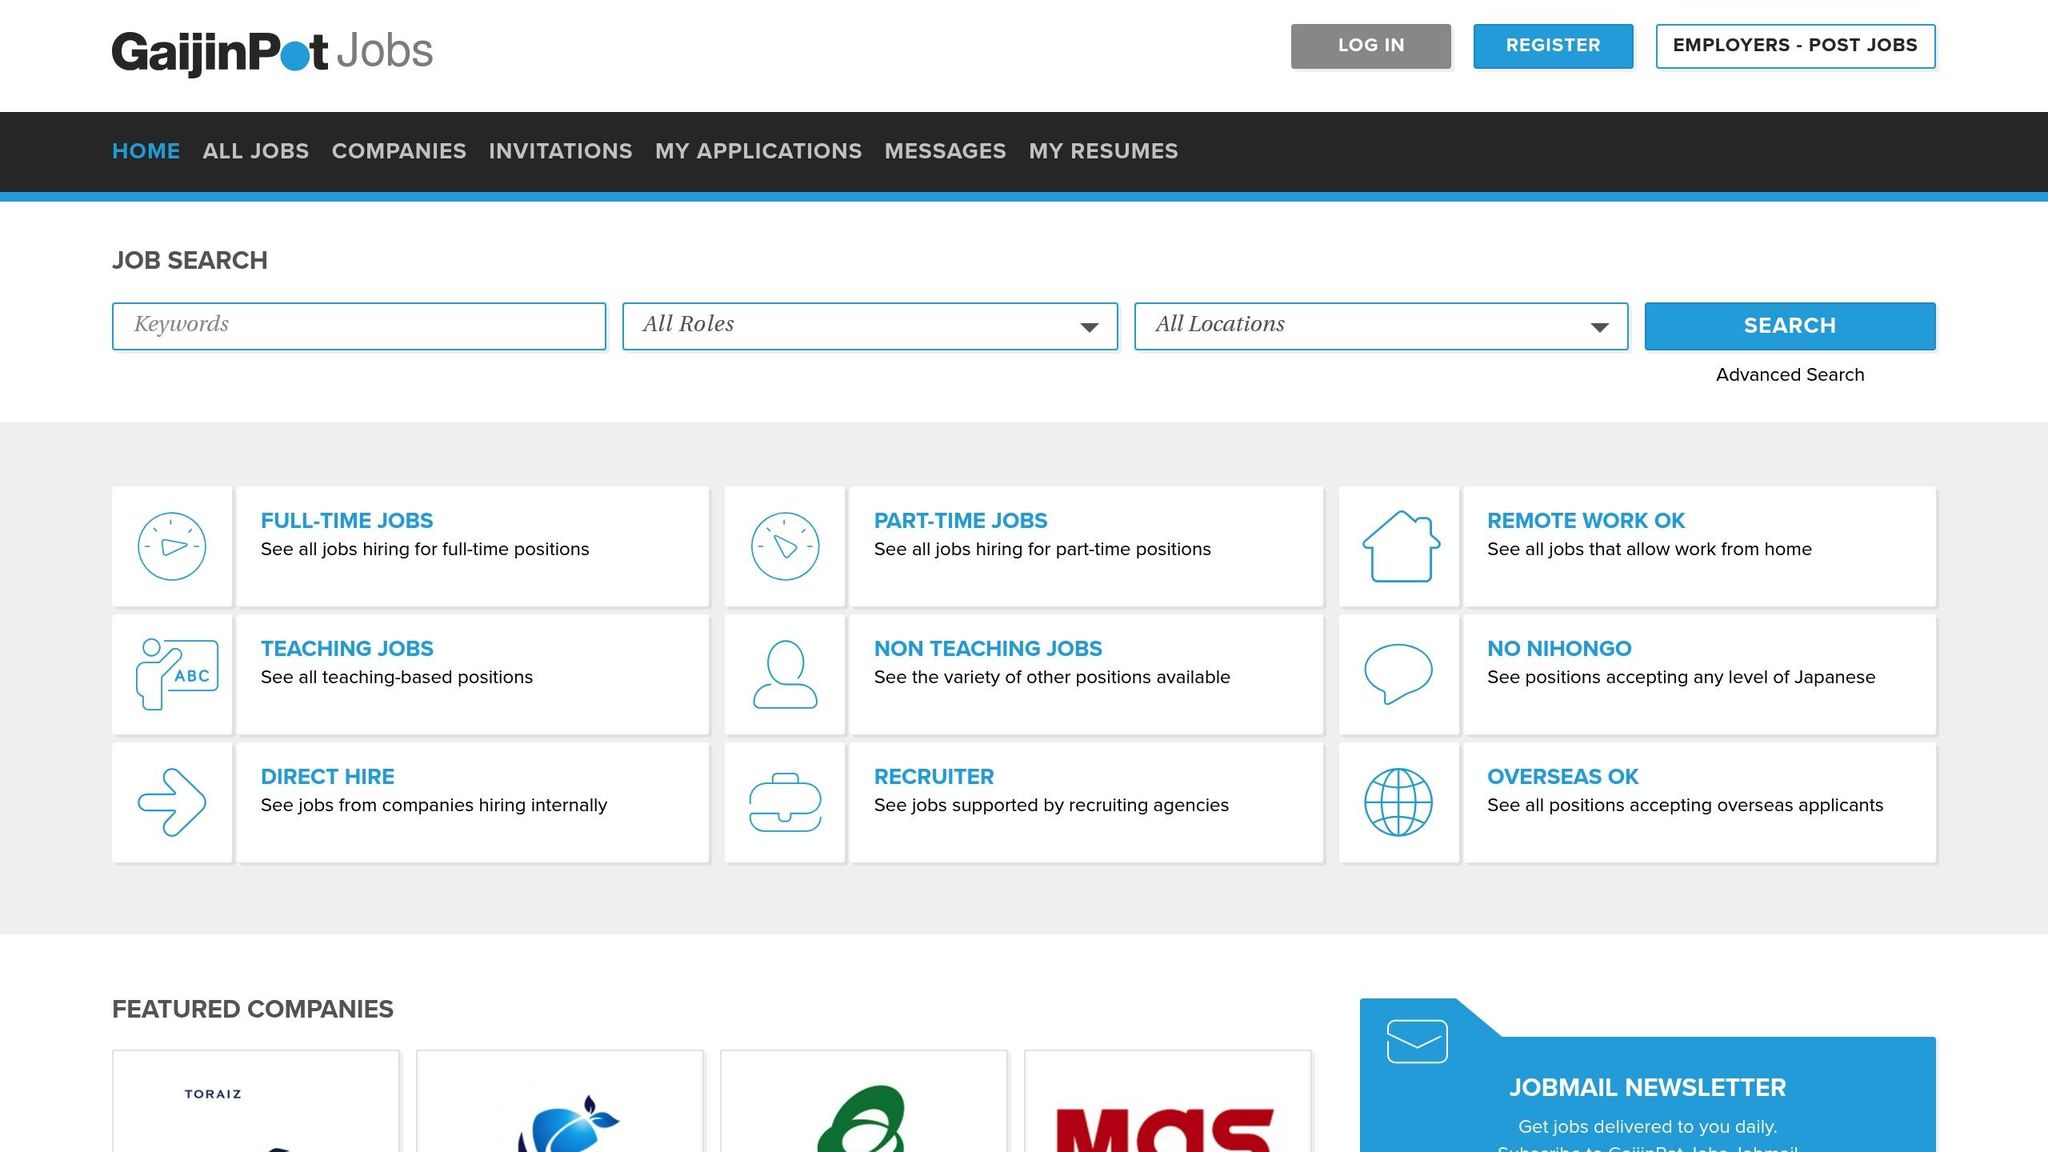The width and height of the screenshot is (2048, 1152).
Task: Click the Non Teaching Jobs person icon
Action: (785, 675)
